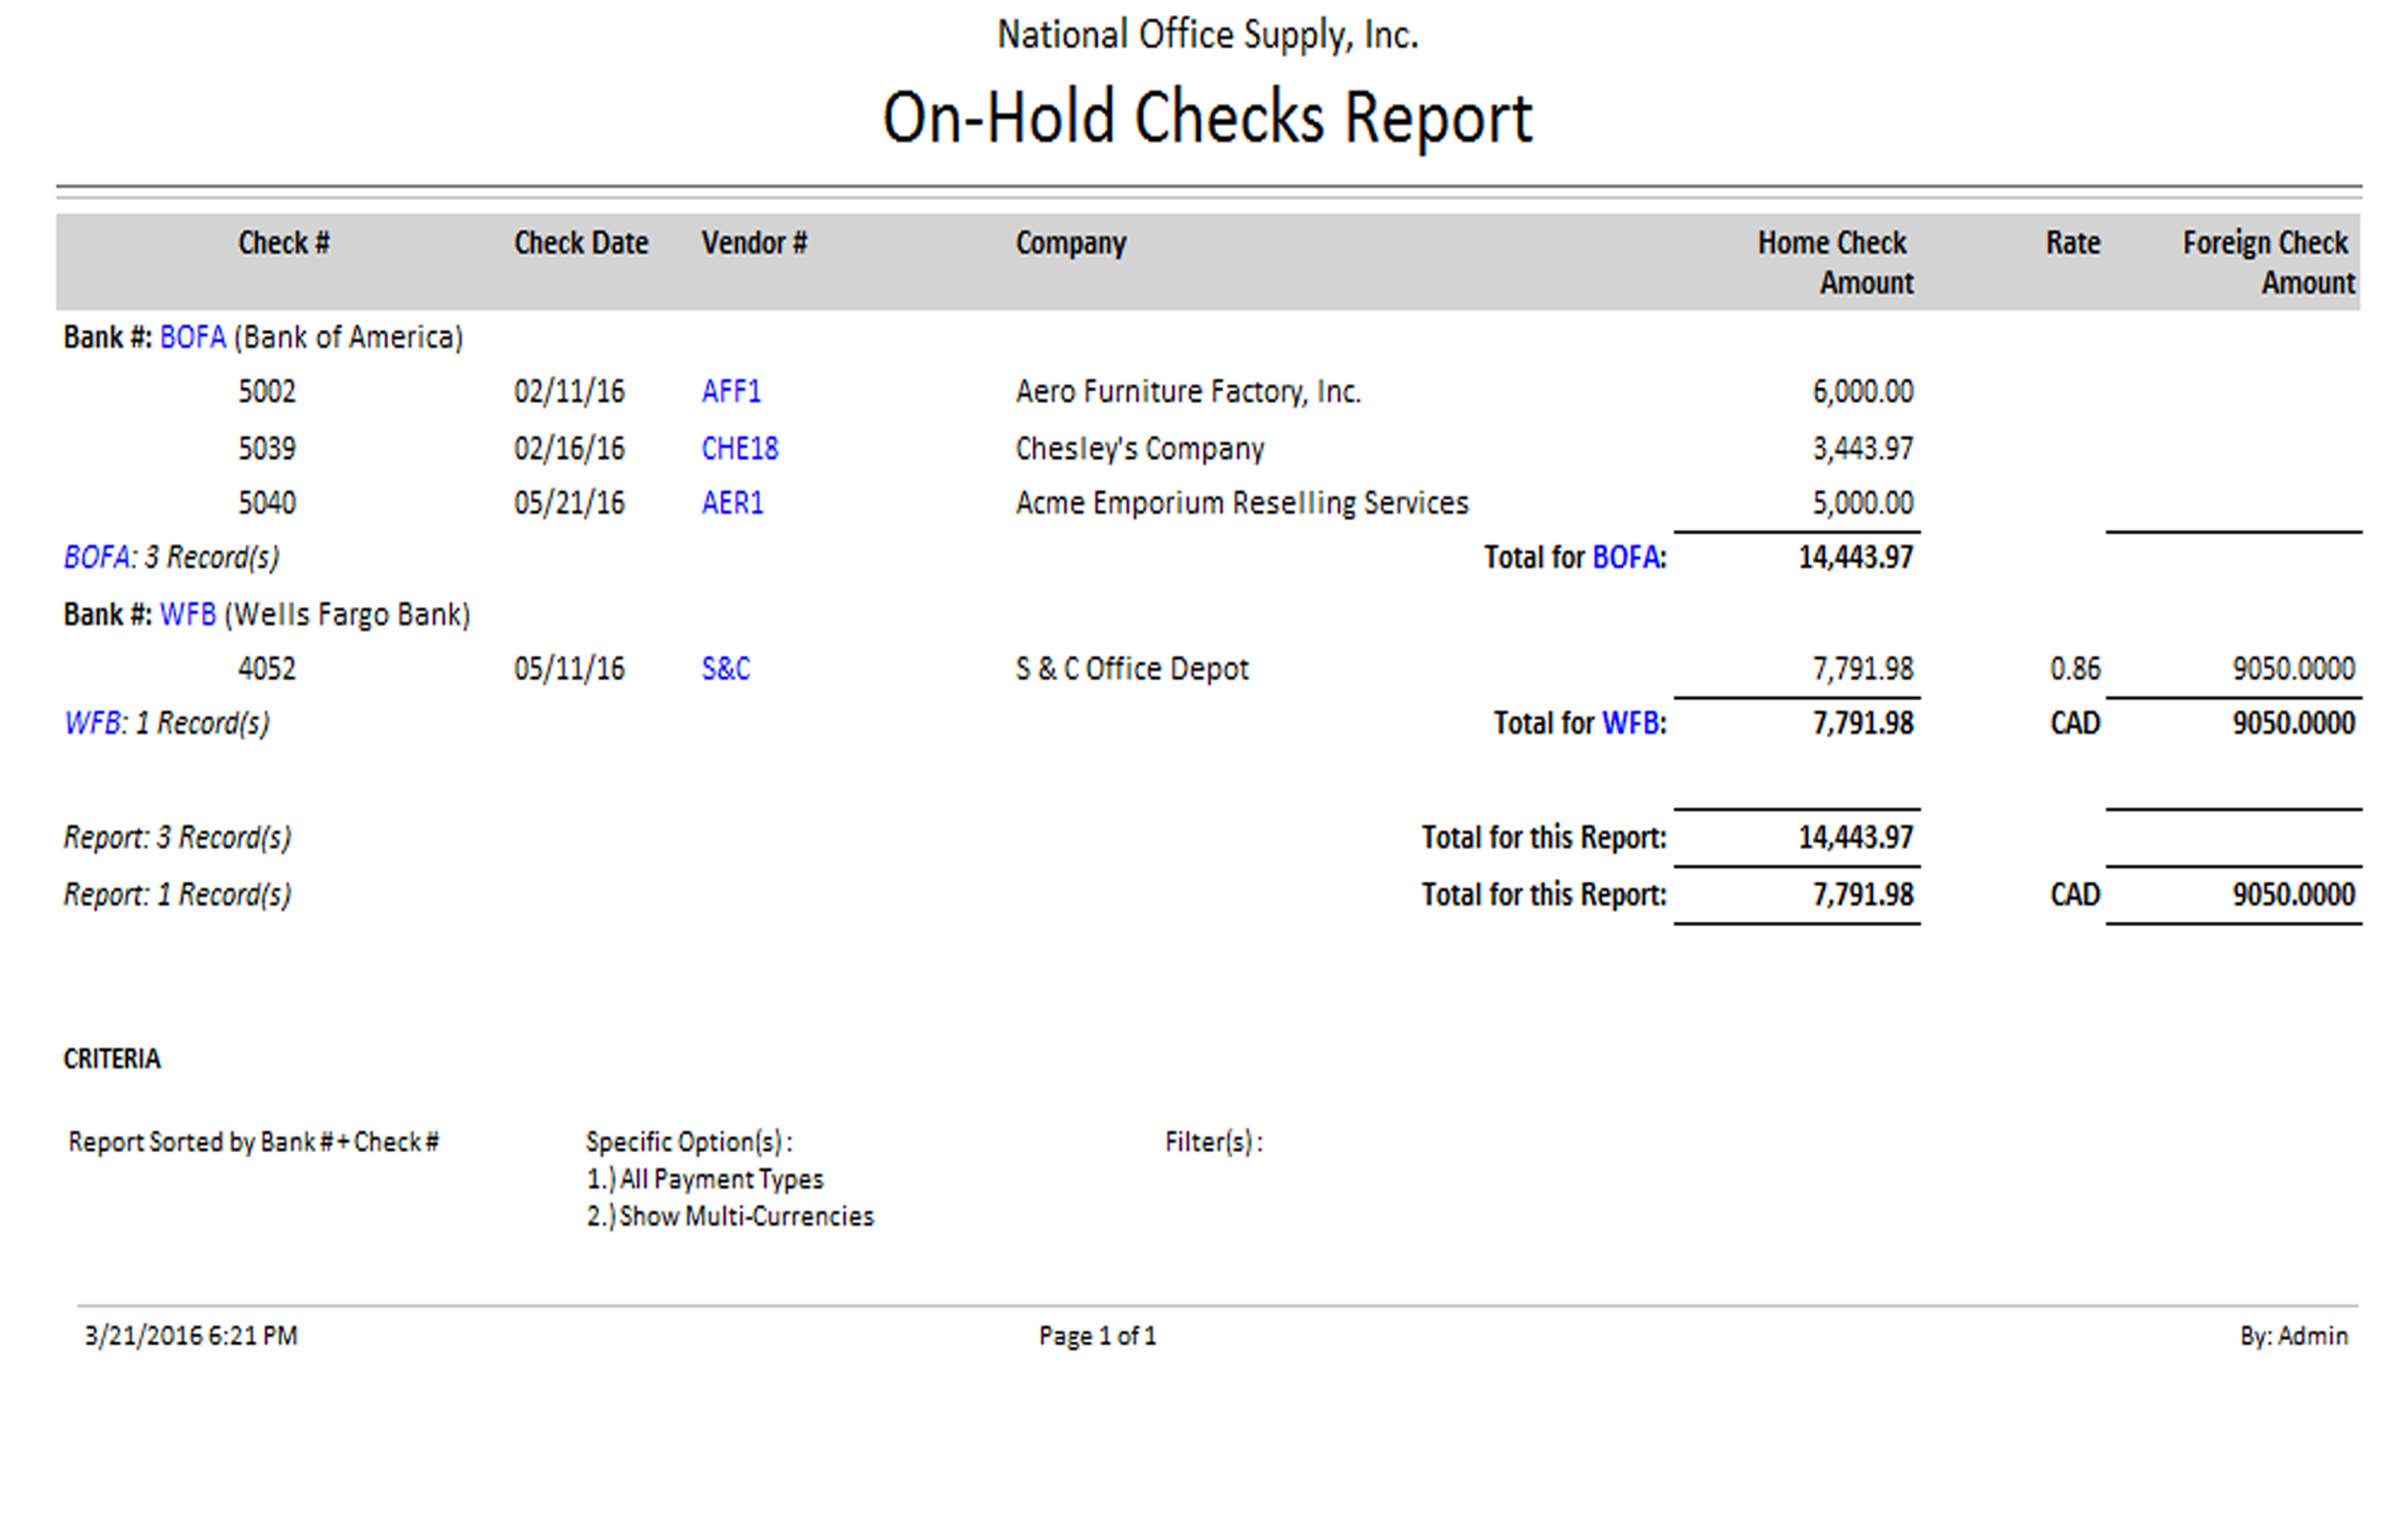Click the Check # column header
Viewport: 2407px width, 1540px height.
pos(283,243)
